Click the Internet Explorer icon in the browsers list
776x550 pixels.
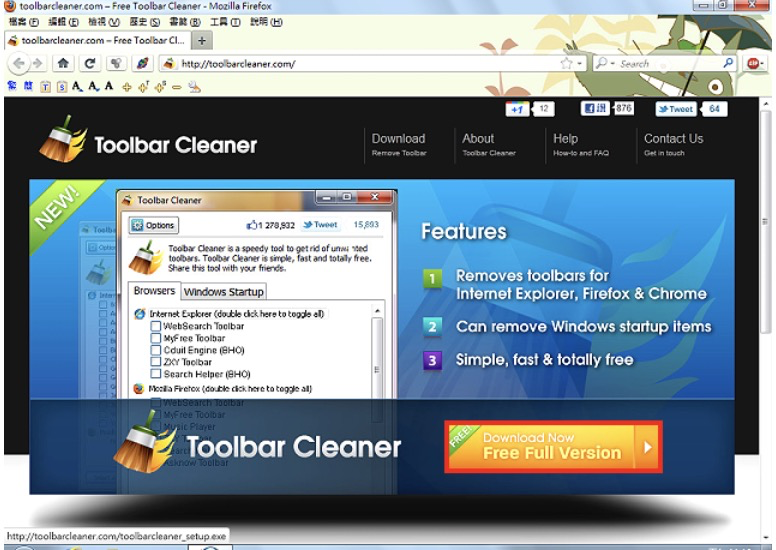(140, 314)
